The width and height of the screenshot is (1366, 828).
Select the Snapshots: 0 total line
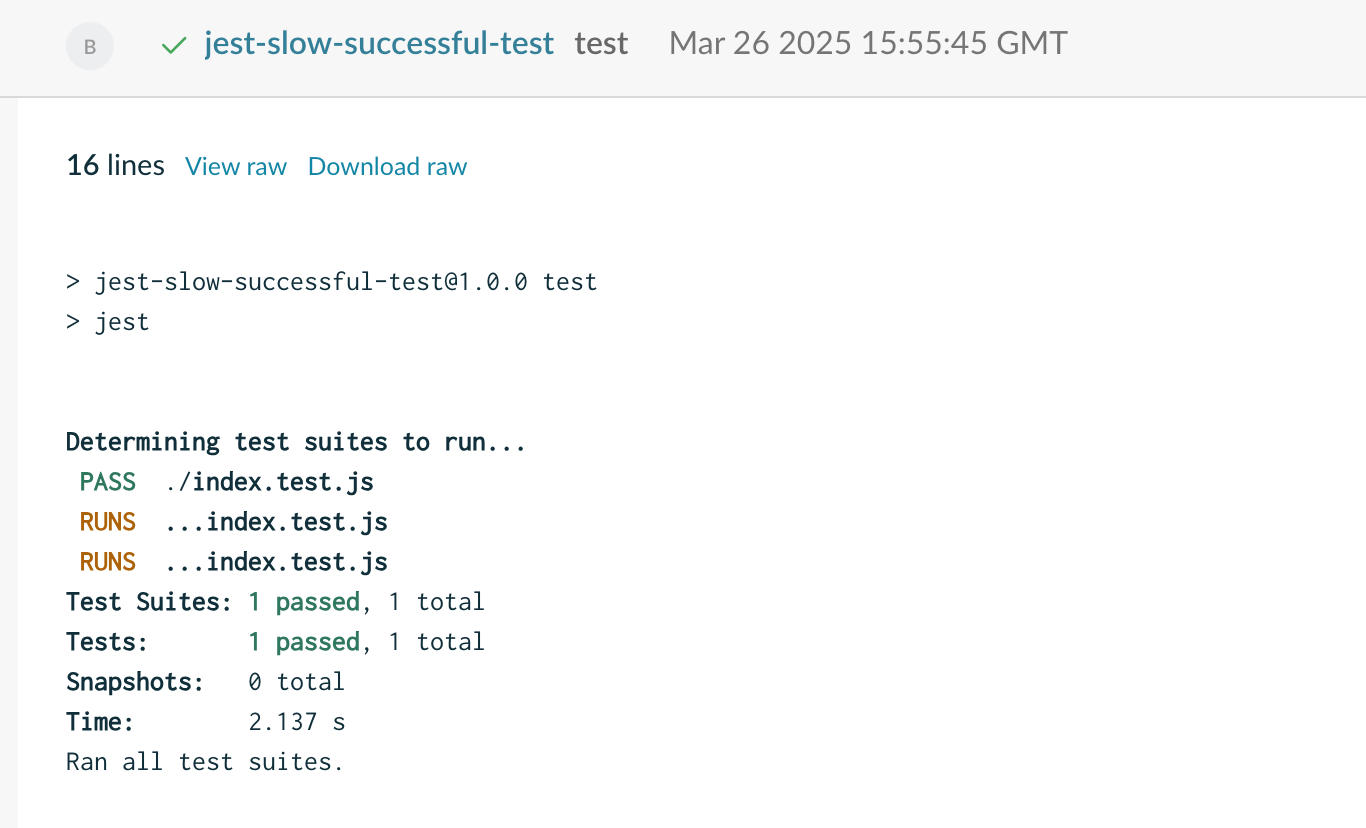[205, 681]
